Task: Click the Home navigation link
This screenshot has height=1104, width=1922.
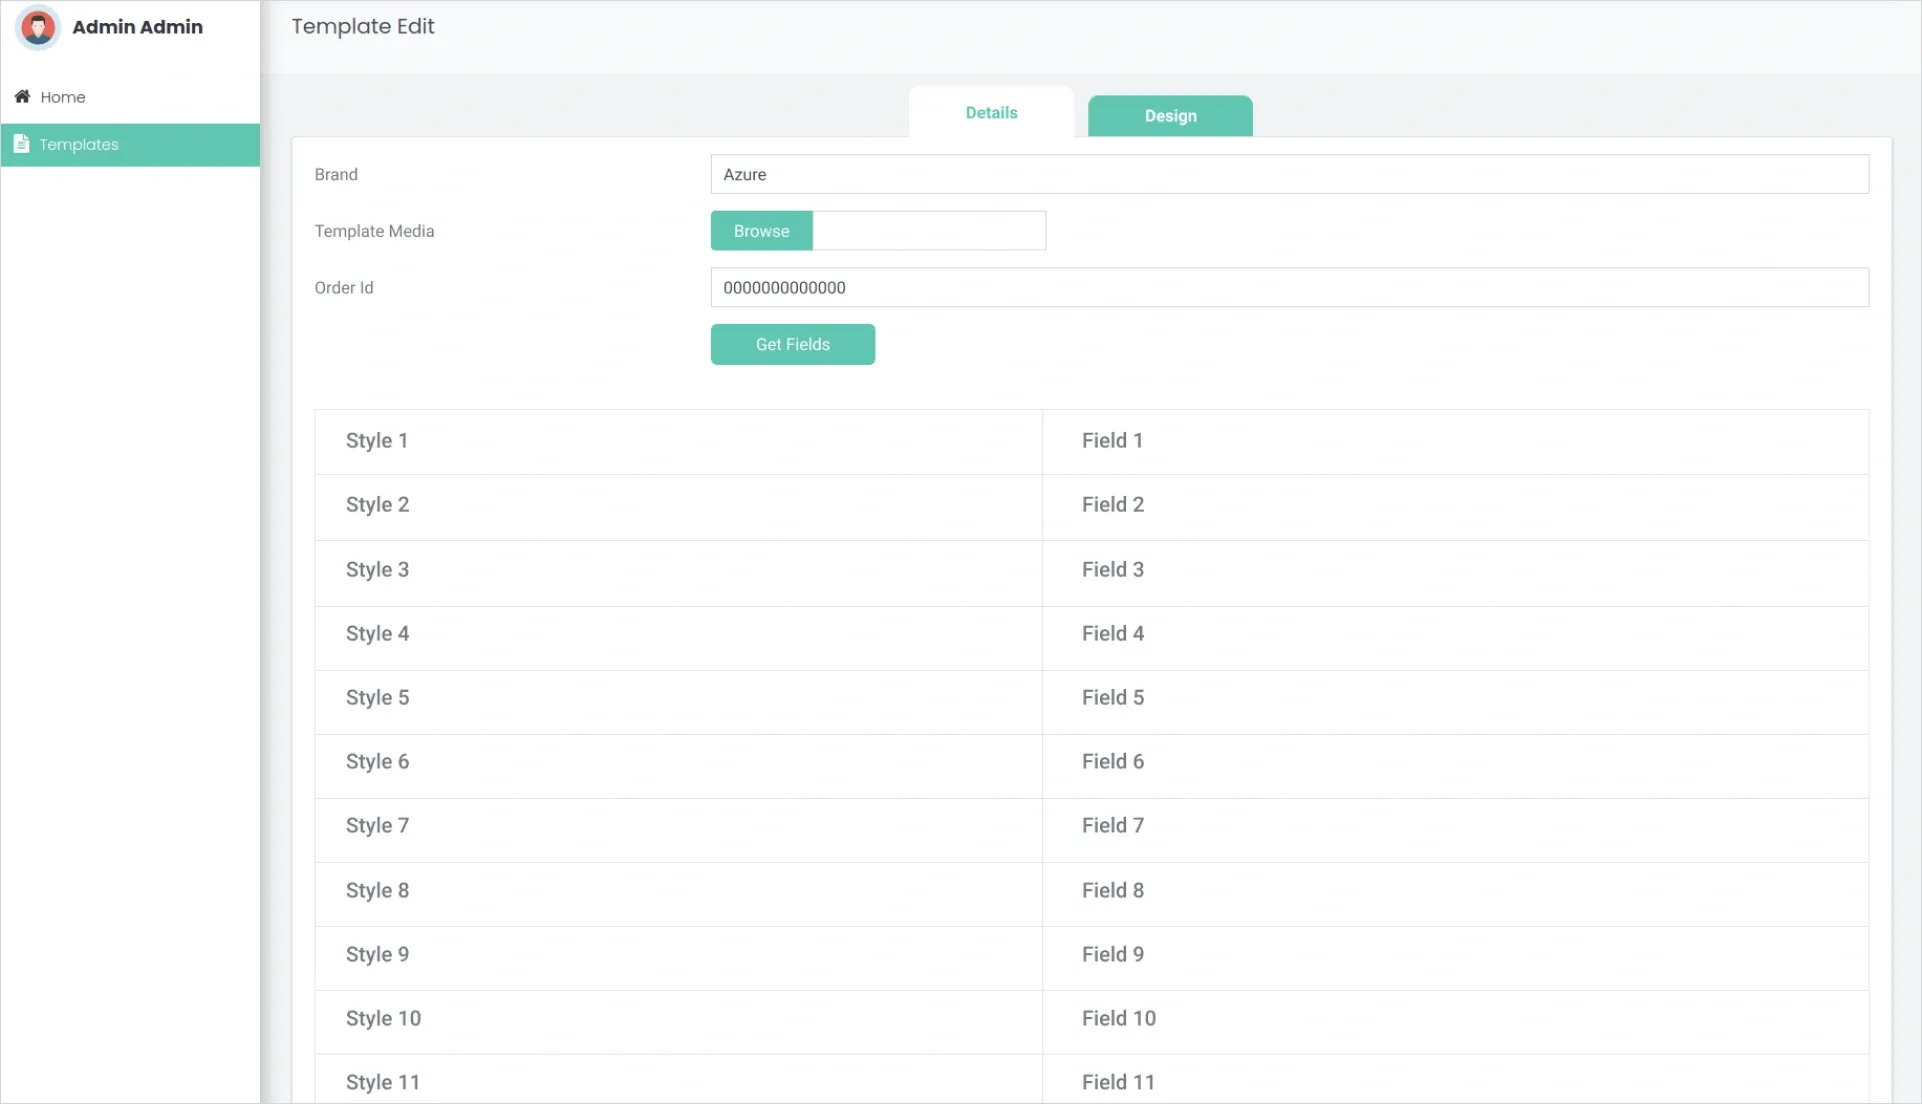Action: pos(61,96)
